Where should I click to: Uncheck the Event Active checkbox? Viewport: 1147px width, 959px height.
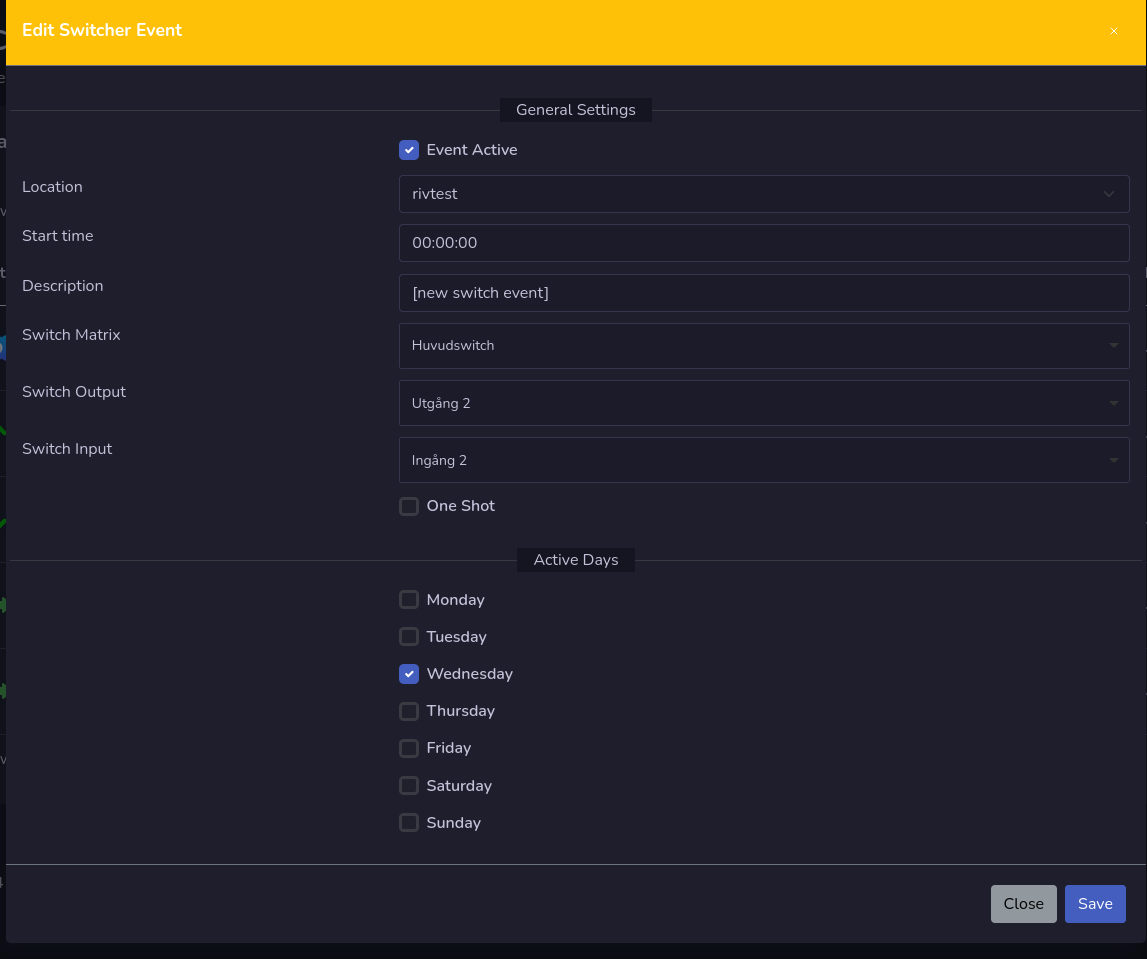[409, 150]
